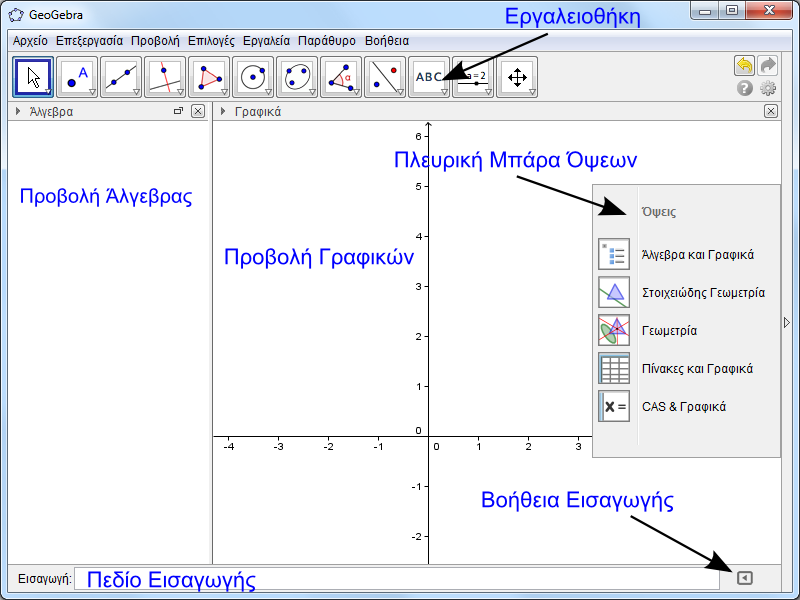This screenshot has width=800, height=600.
Task: Open the Εργαλεία menu
Action: pos(266,41)
